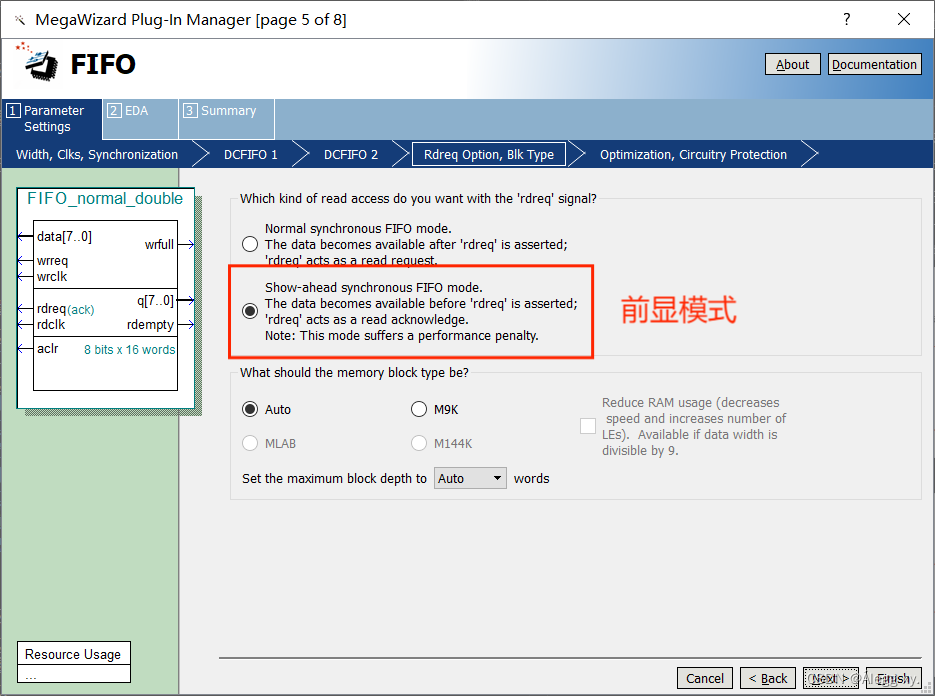Screen dimensions: 935x696
Task: Click the help question mark button
Action: pos(847,19)
